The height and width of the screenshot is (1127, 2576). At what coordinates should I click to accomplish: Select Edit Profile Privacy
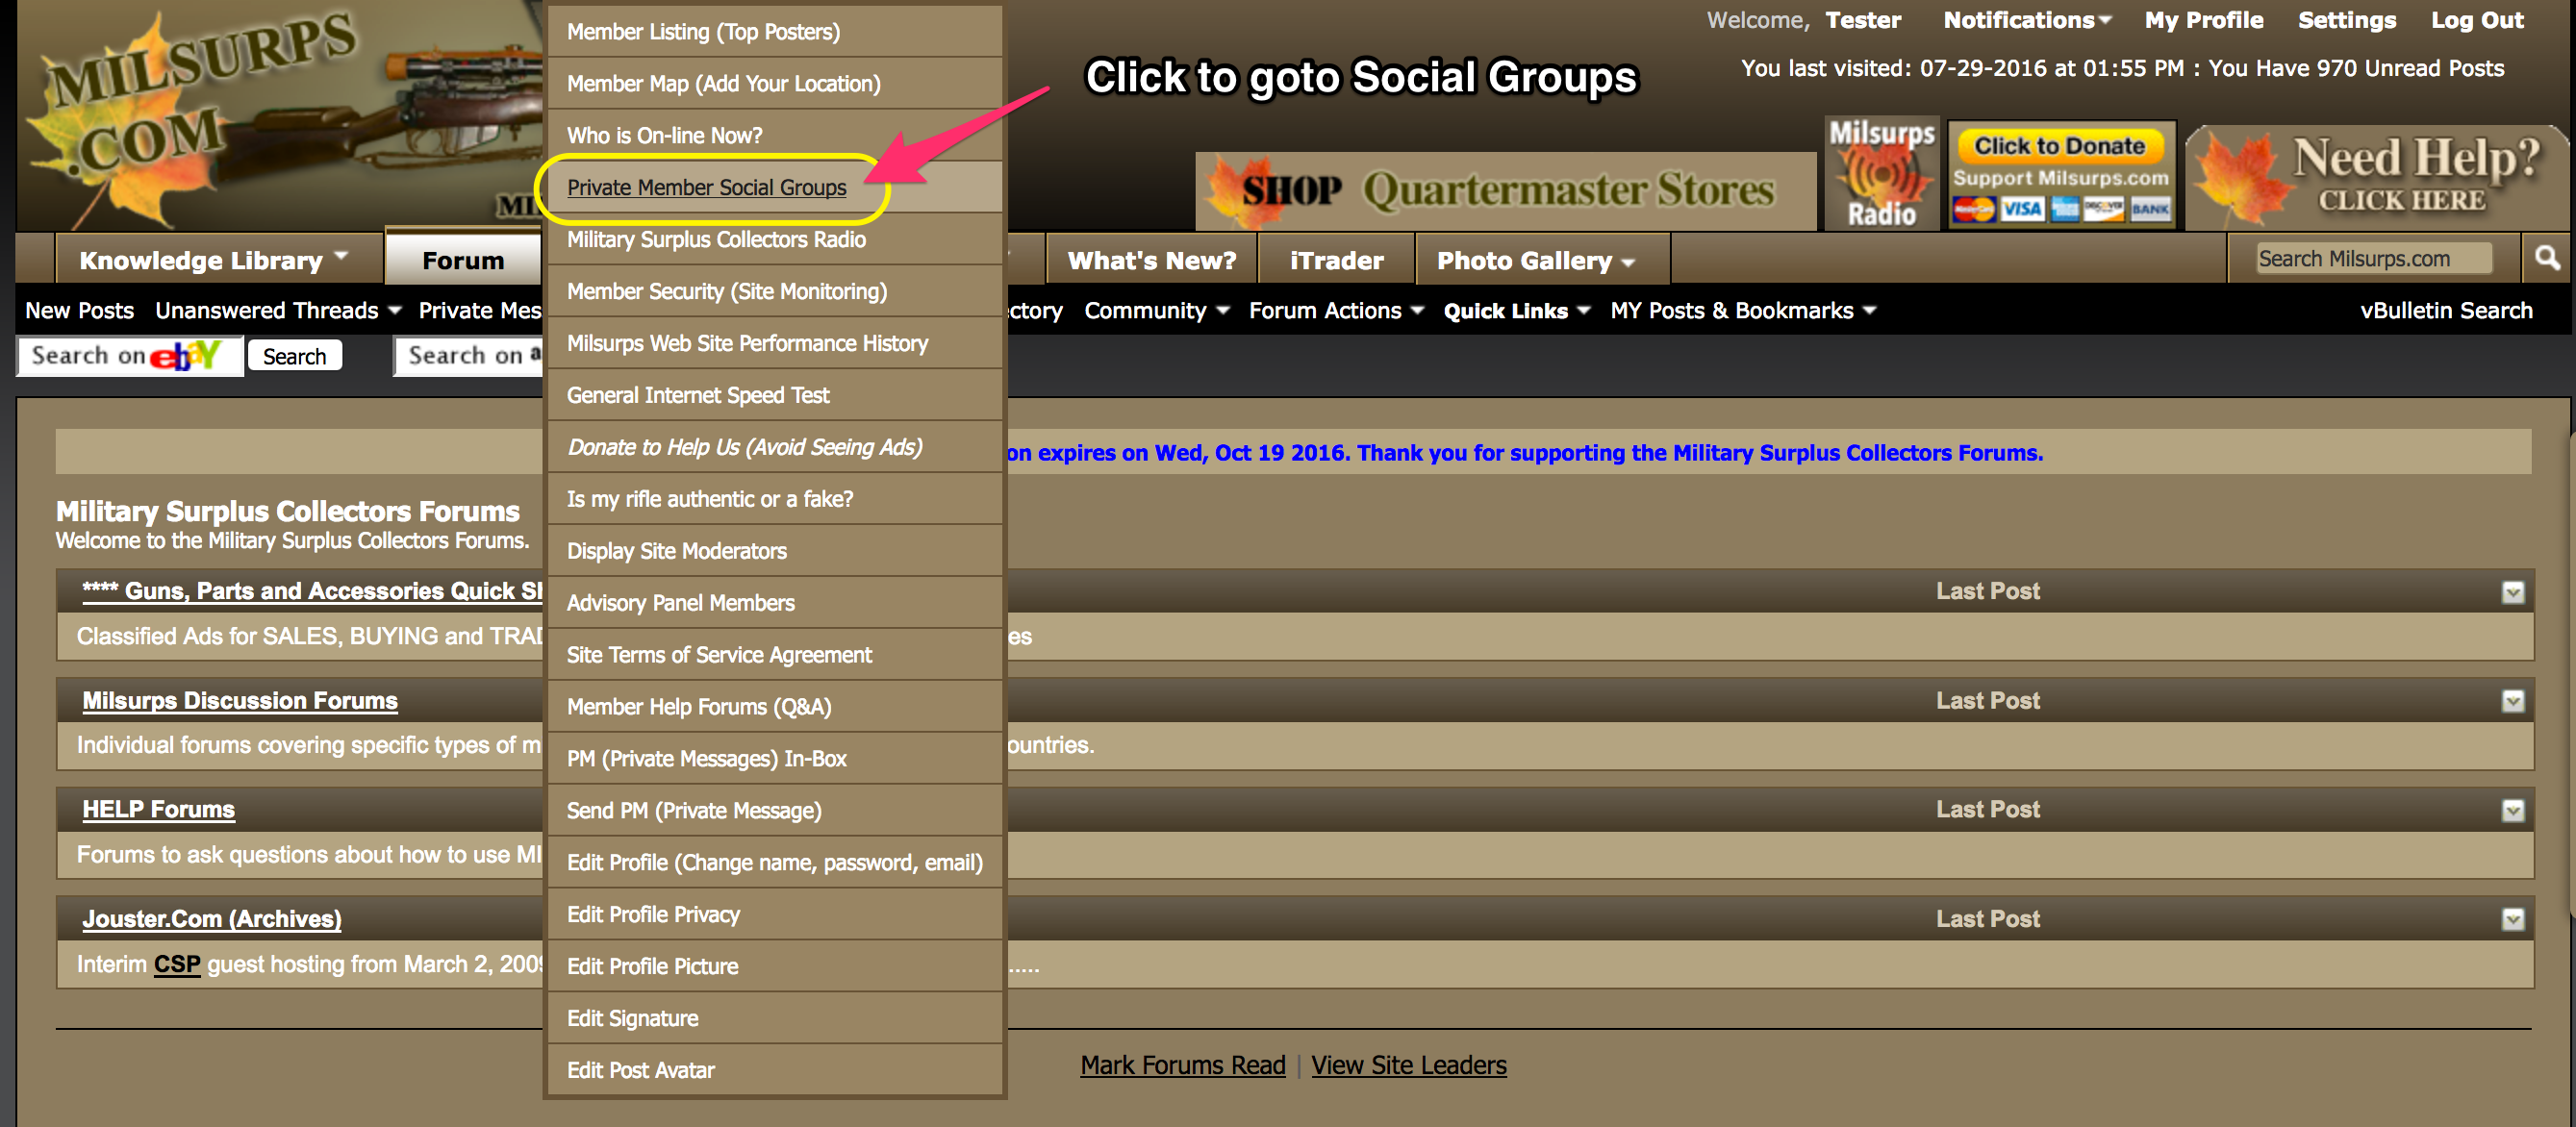coord(774,915)
